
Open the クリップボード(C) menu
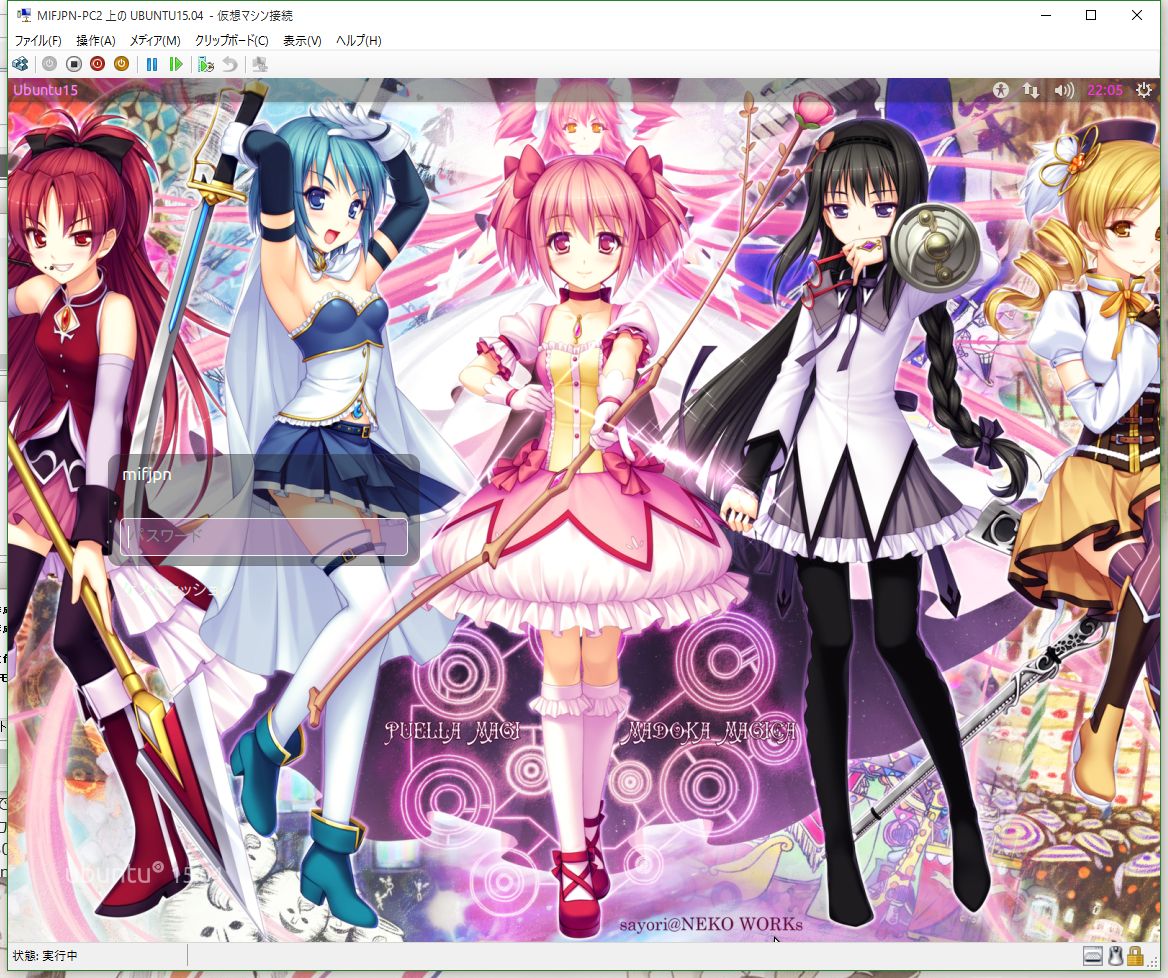pos(232,40)
